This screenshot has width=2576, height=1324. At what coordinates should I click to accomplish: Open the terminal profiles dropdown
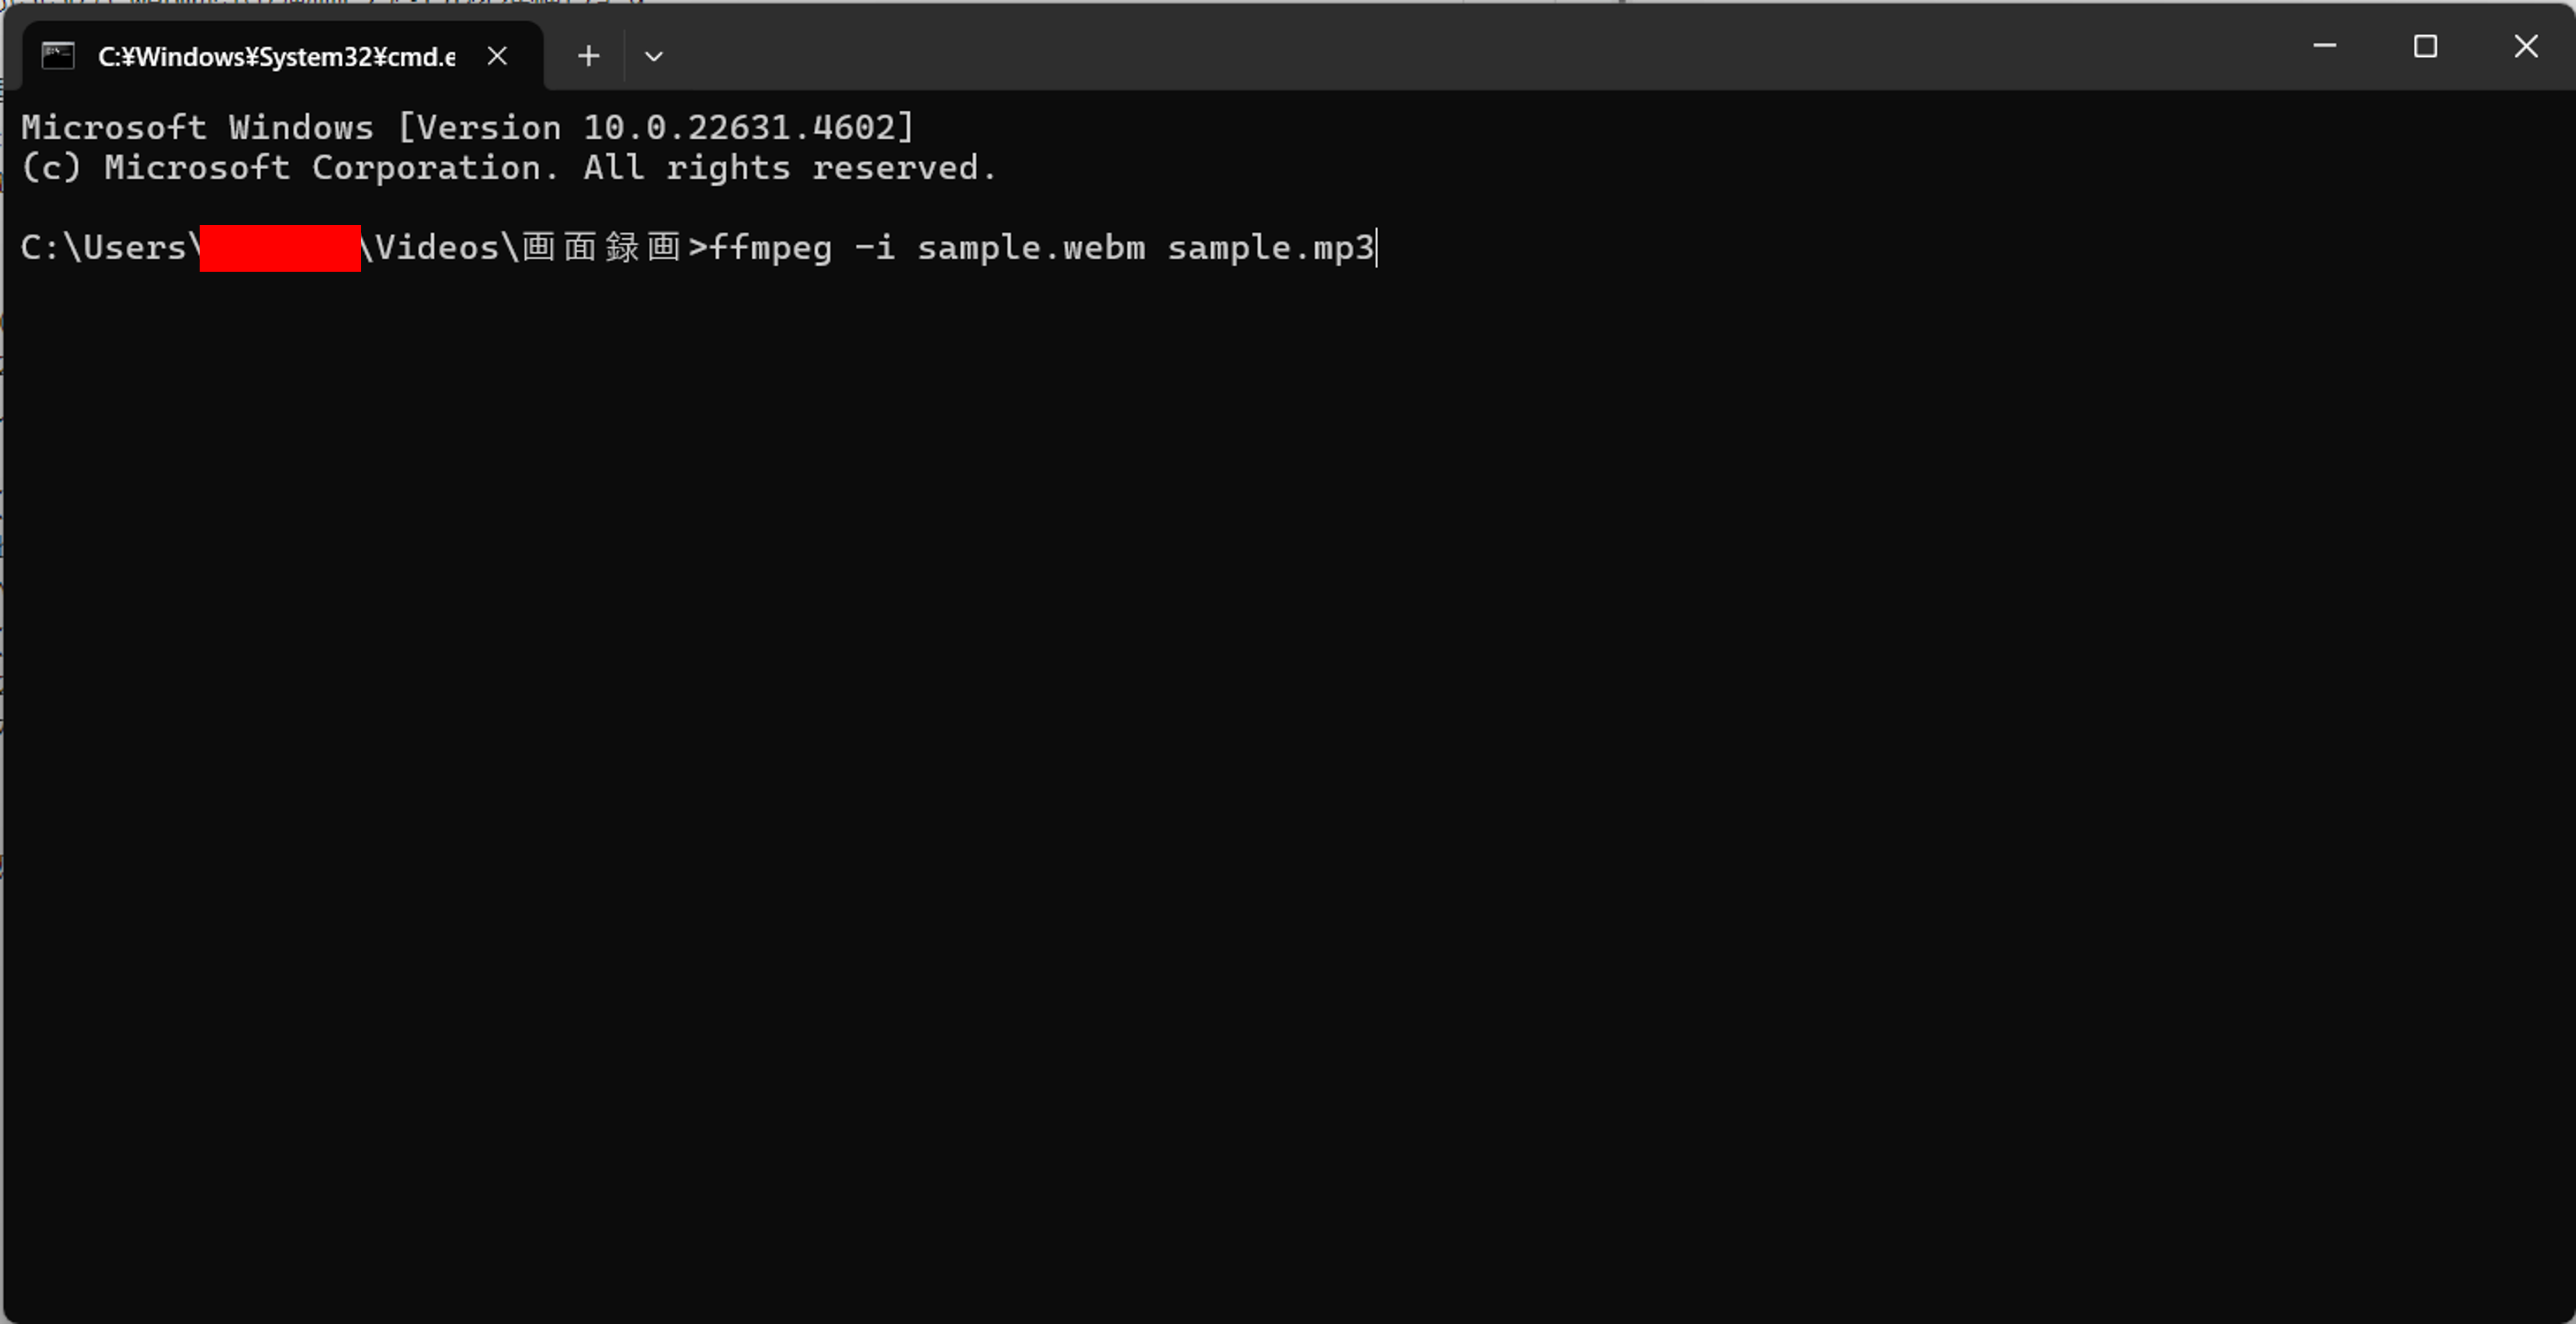(655, 55)
